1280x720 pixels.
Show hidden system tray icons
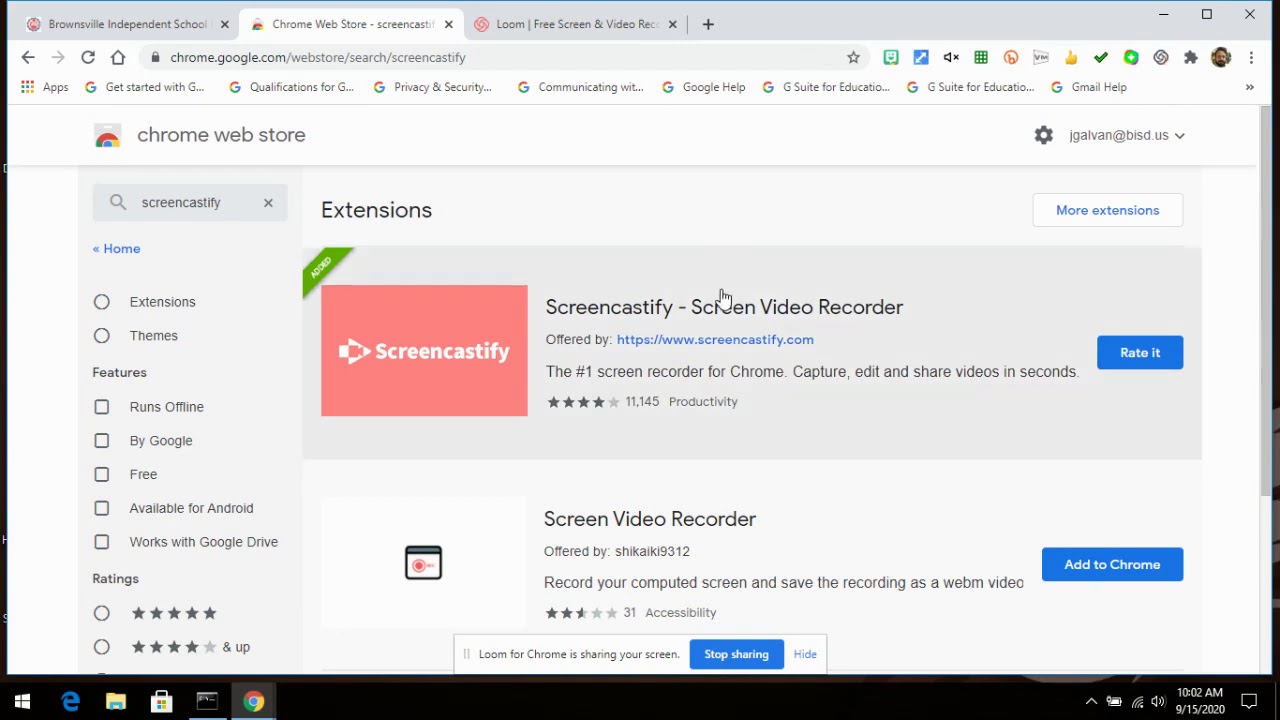pos(1091,702)
